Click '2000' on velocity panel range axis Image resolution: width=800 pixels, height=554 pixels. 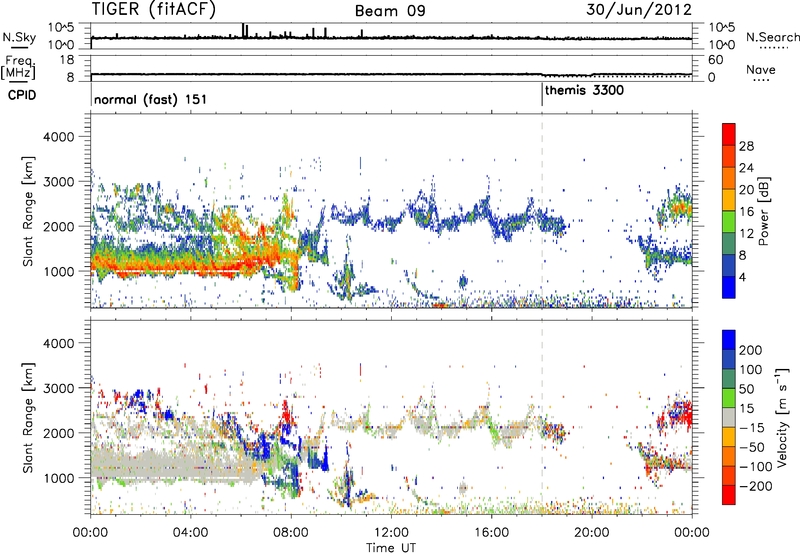coord(58,433)
